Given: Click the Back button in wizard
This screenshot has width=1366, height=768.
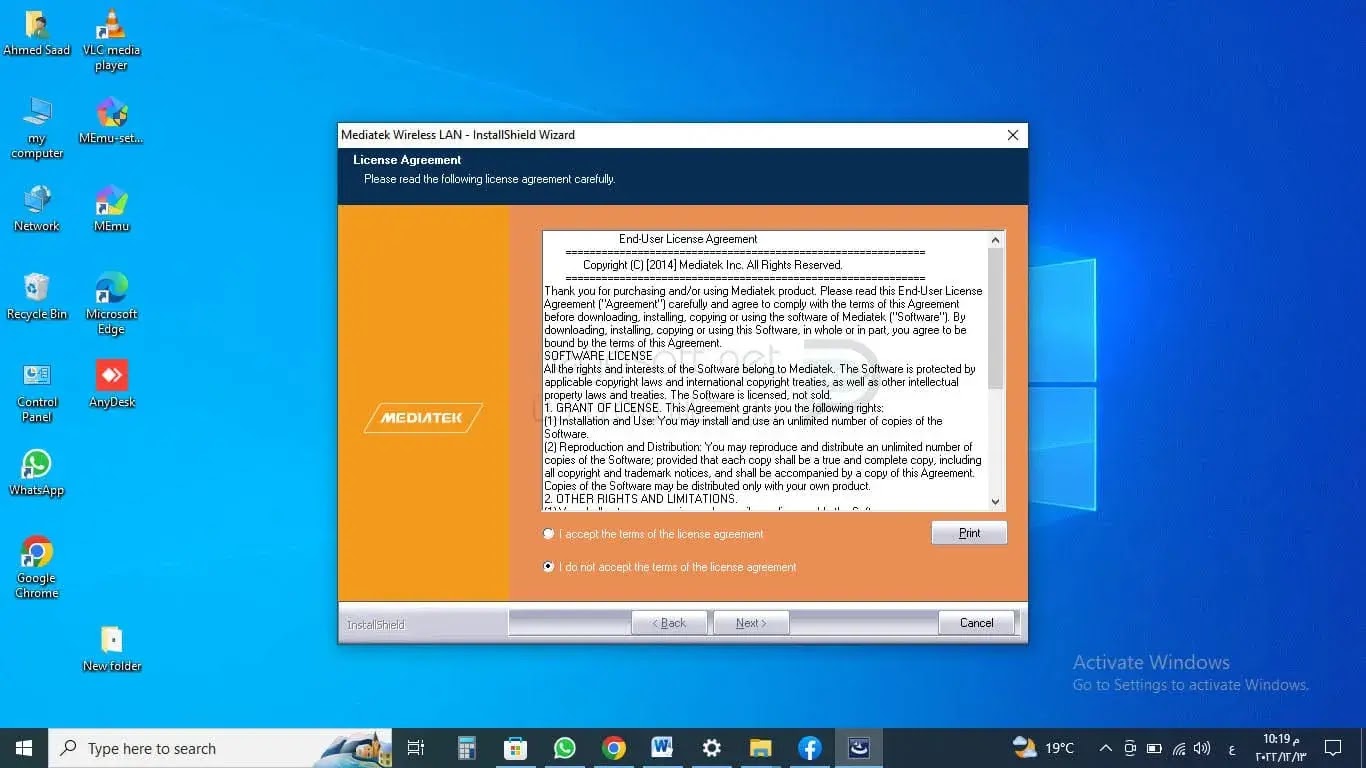Looking at the screenshot, I should tap(669, 623).
